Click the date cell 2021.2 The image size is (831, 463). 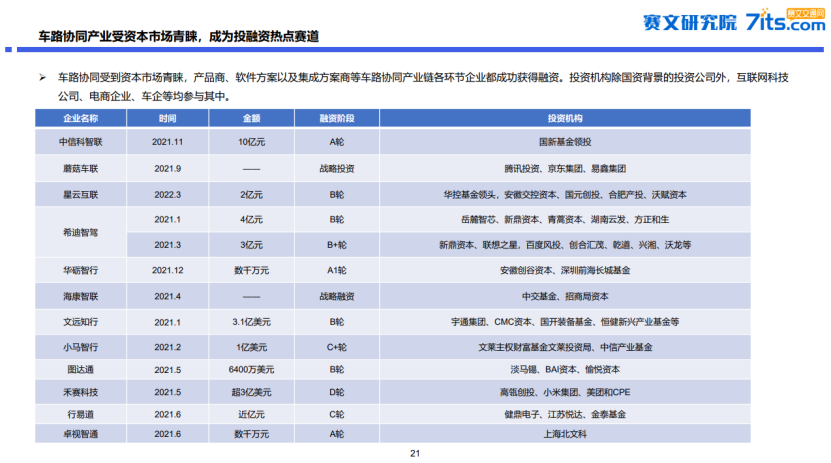tap(167, 347)
